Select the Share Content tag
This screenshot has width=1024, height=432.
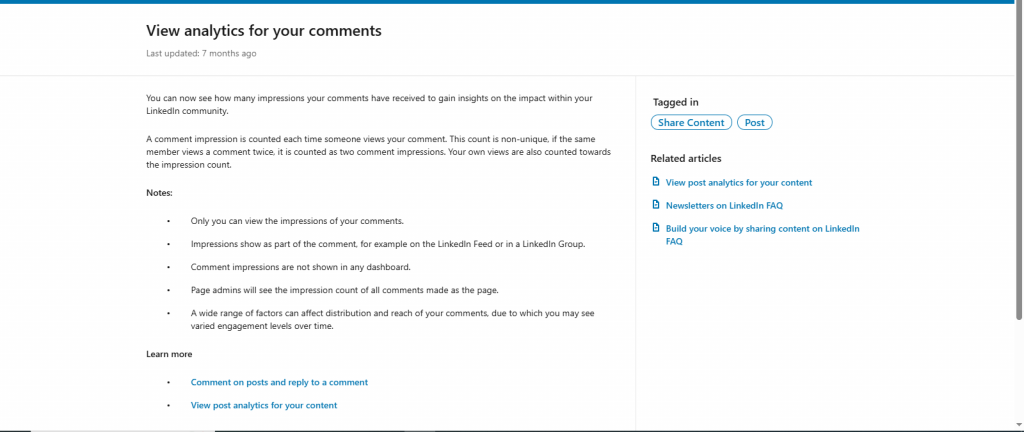[691, 123]
